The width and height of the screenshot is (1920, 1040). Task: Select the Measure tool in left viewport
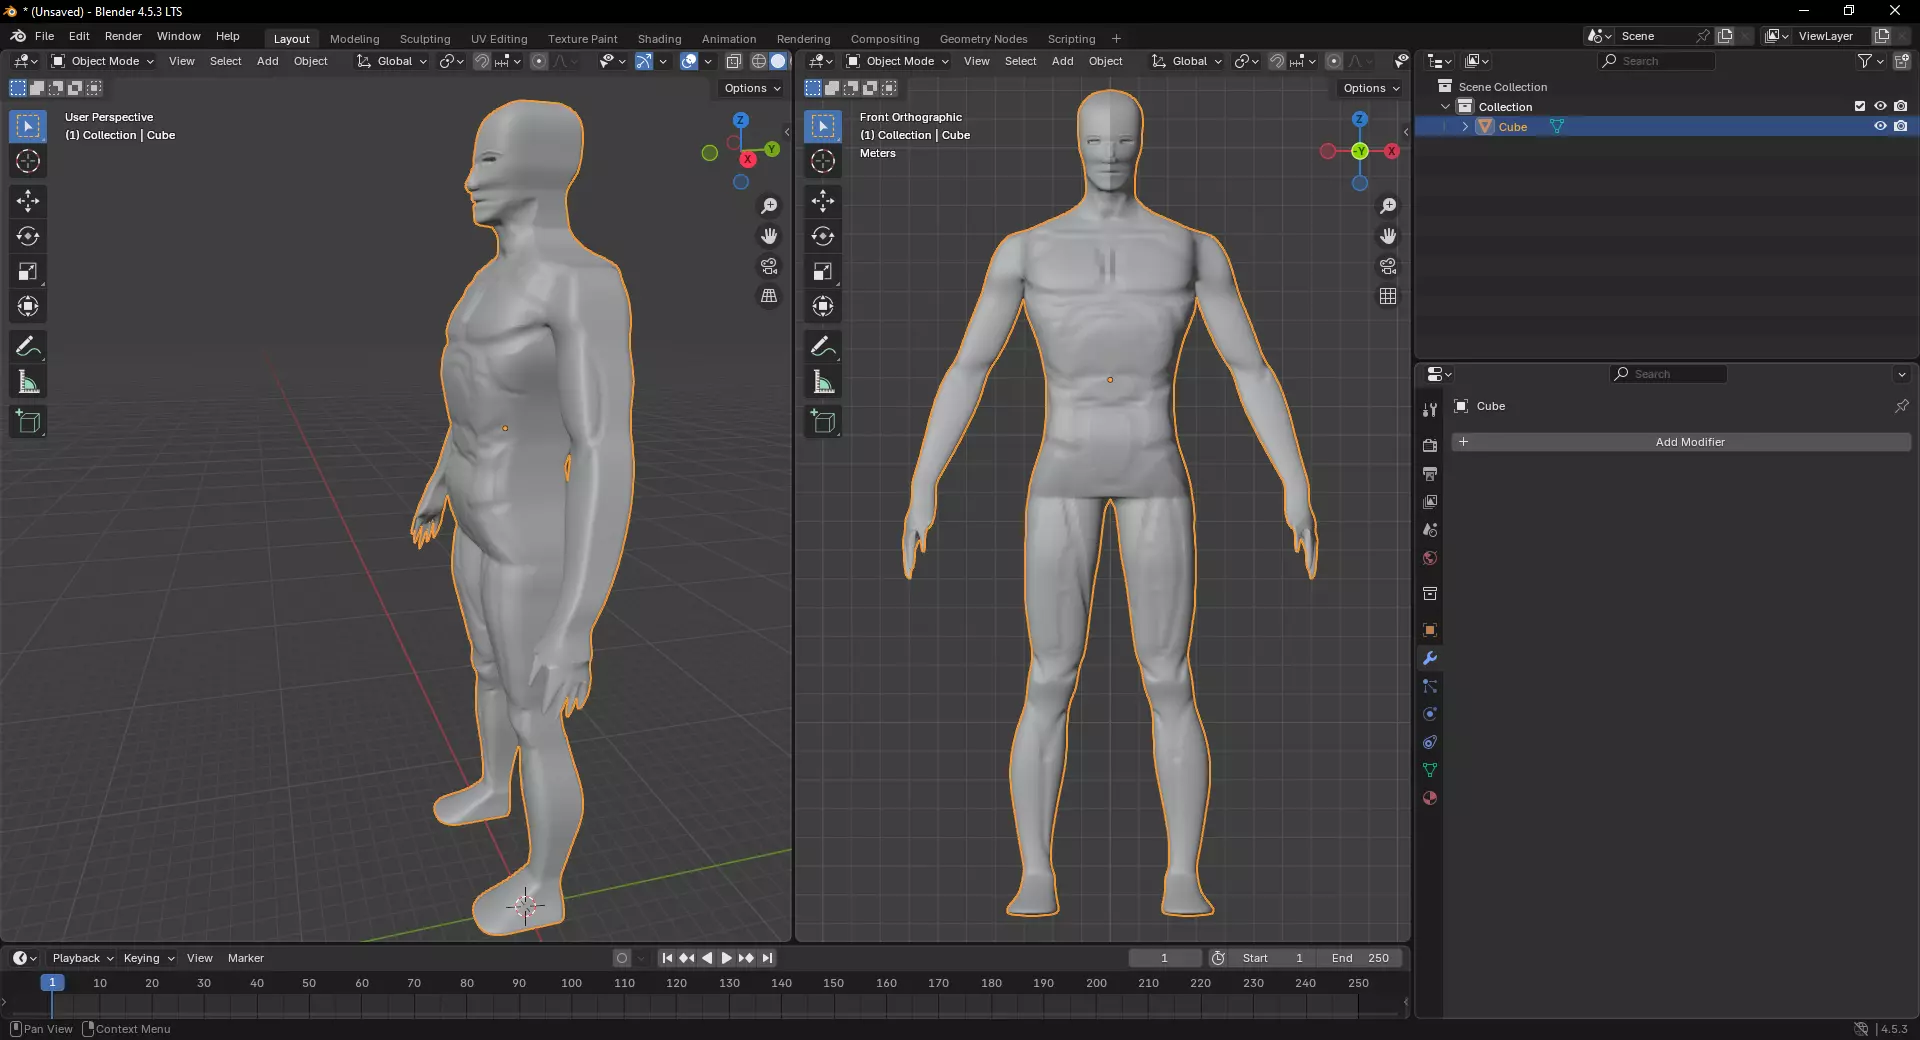tap(28, 382)
